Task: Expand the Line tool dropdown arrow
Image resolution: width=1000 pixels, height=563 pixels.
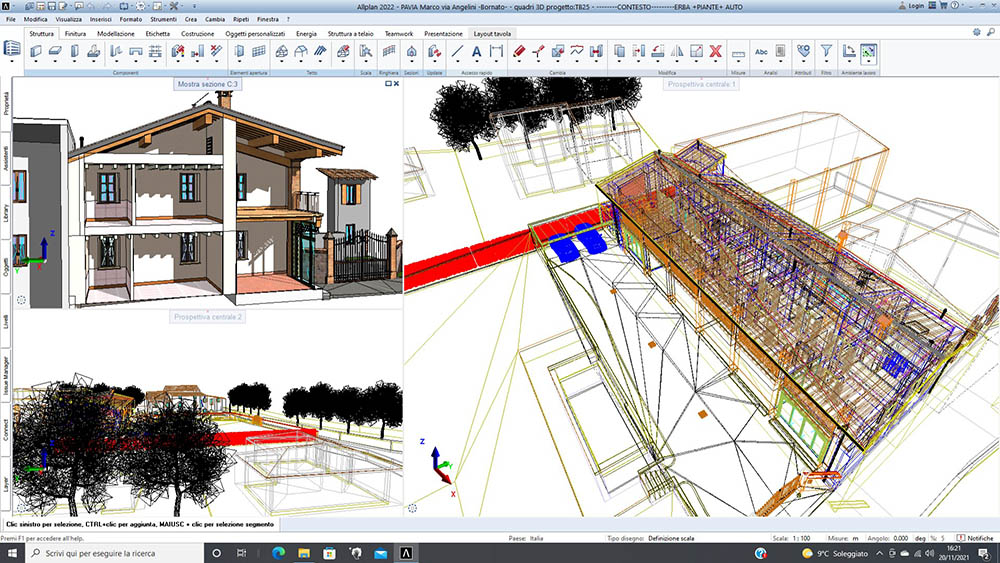Action: tap(457, 62)
